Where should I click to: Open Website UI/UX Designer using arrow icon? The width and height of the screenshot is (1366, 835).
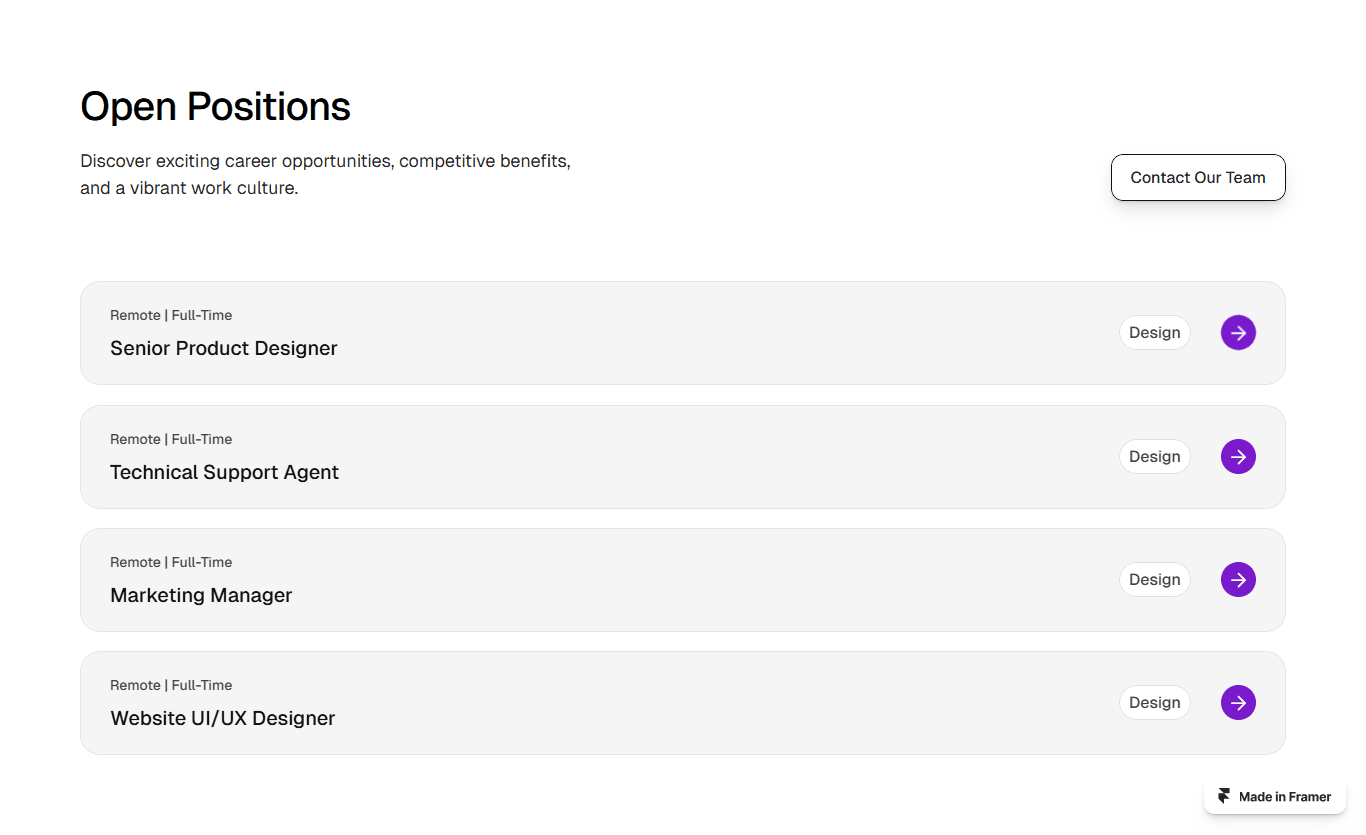(x=1238, y=703)
